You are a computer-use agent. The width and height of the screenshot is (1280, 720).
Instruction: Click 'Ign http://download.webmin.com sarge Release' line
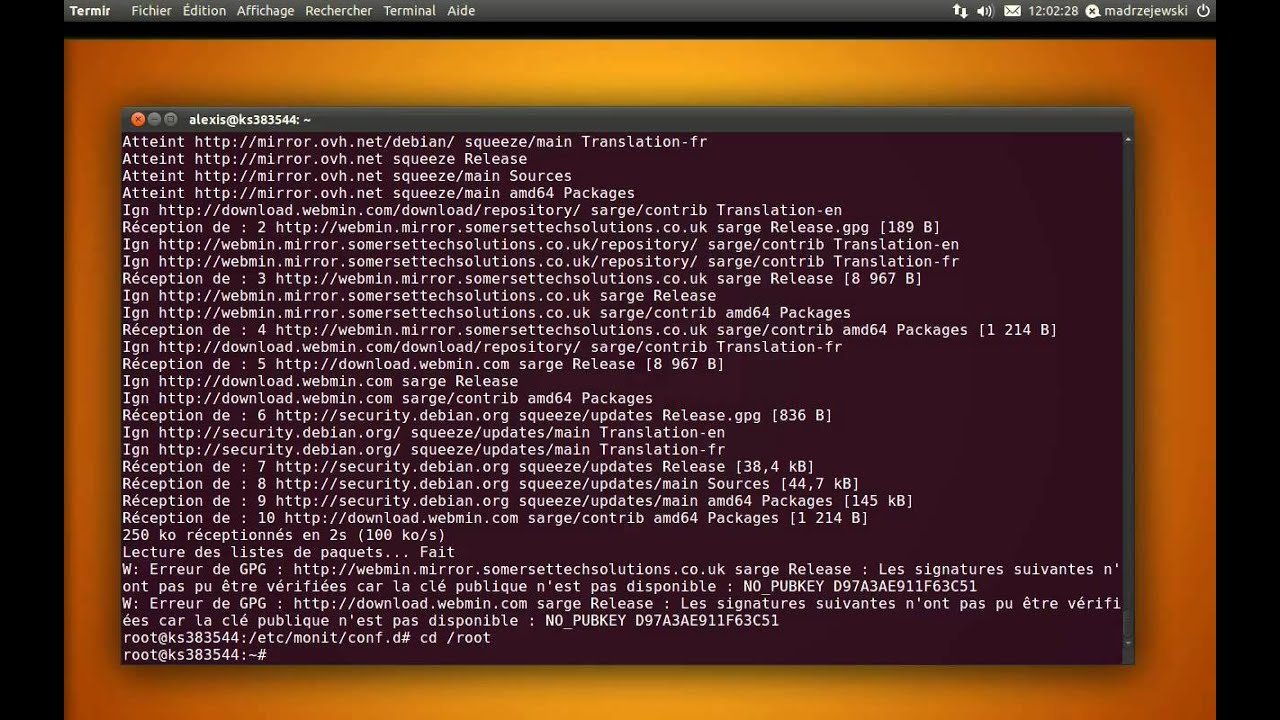click(320, 381)
